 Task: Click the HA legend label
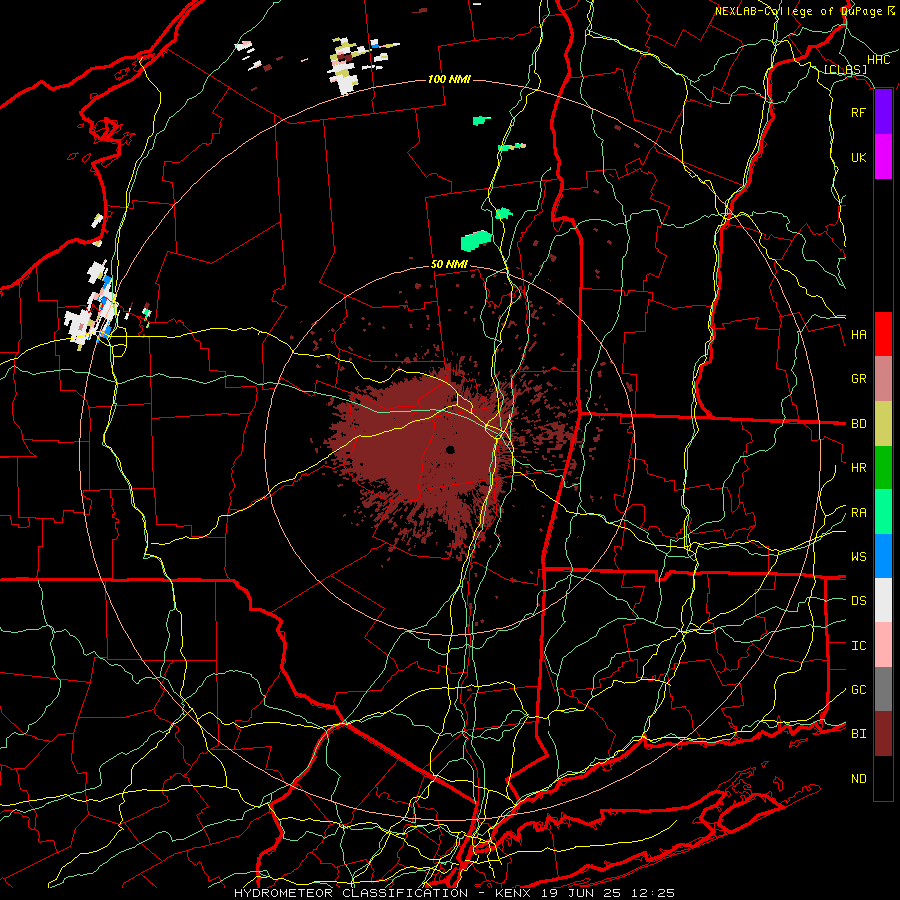859,335
